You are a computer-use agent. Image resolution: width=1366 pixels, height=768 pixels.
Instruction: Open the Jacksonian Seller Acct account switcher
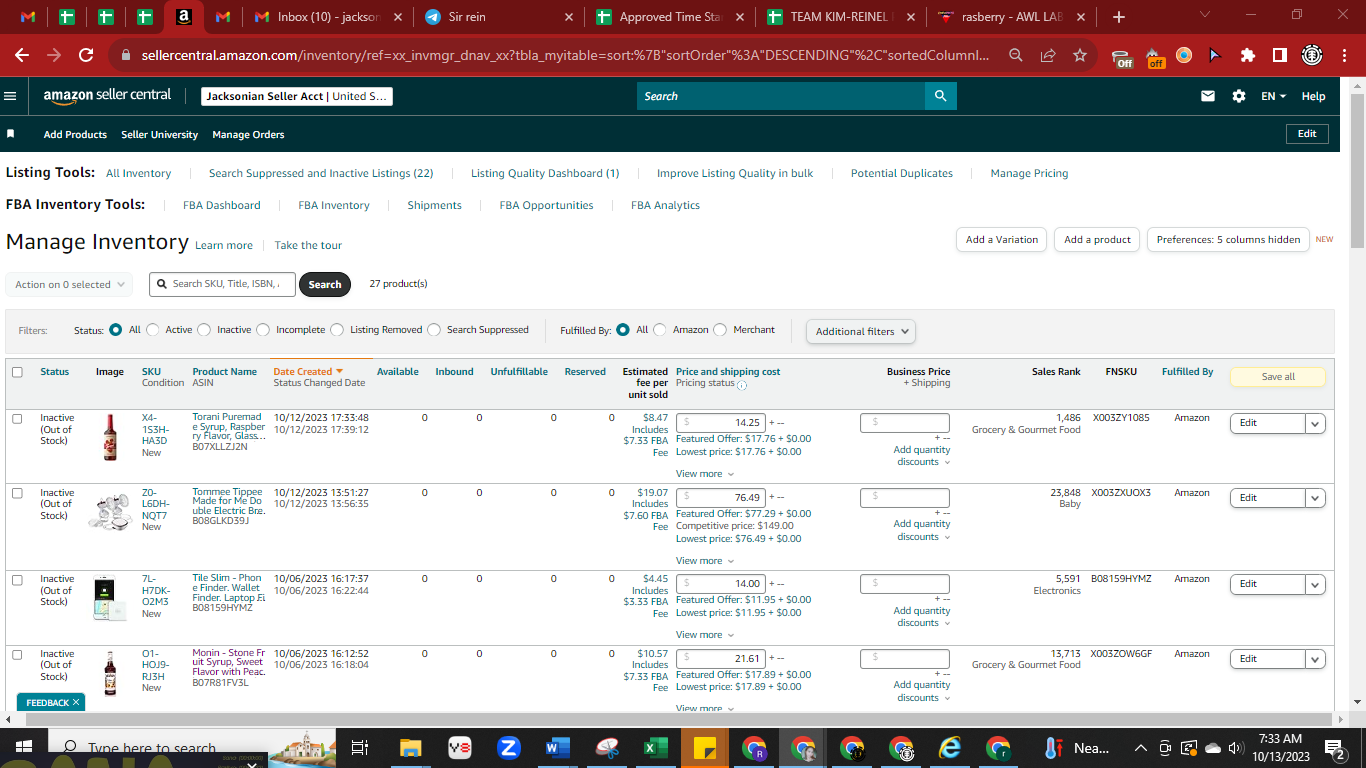coord(297,96)
